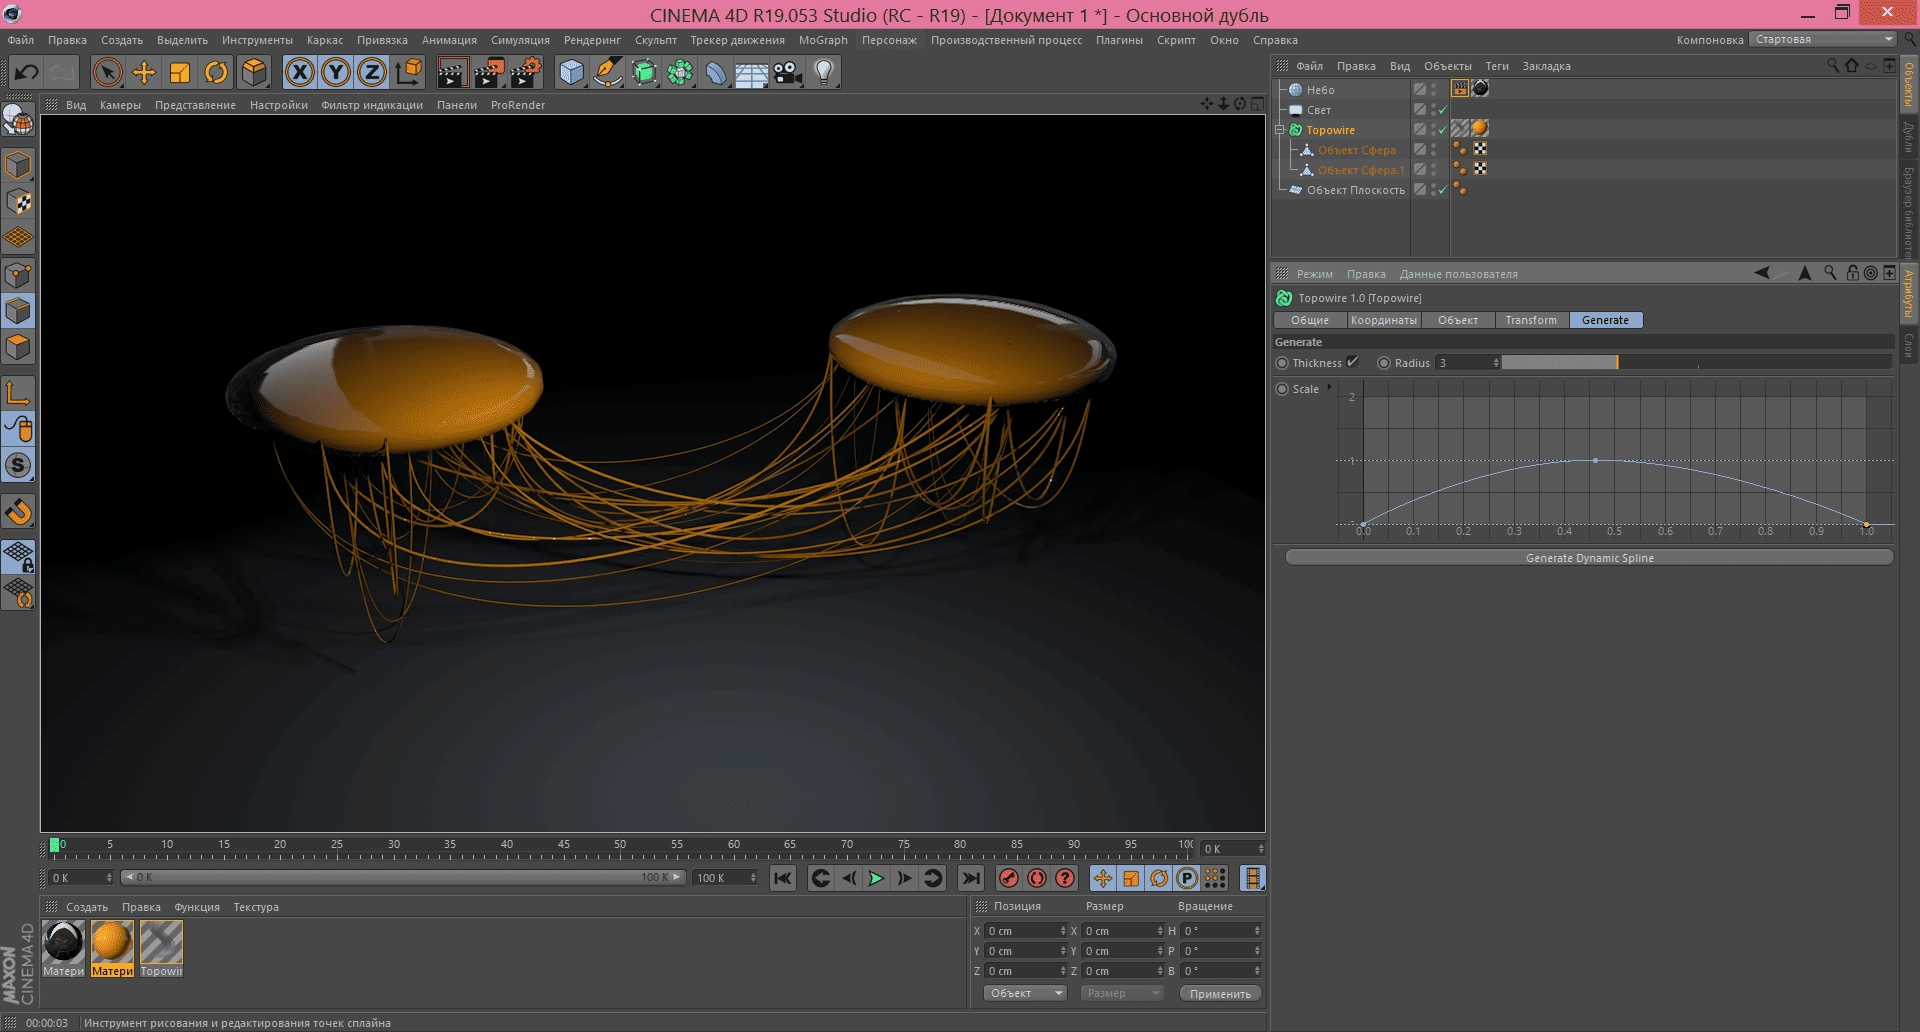The image size is (1920, 1032).
Task: Click the Scale animation dot
Action: click(1282, 389)
